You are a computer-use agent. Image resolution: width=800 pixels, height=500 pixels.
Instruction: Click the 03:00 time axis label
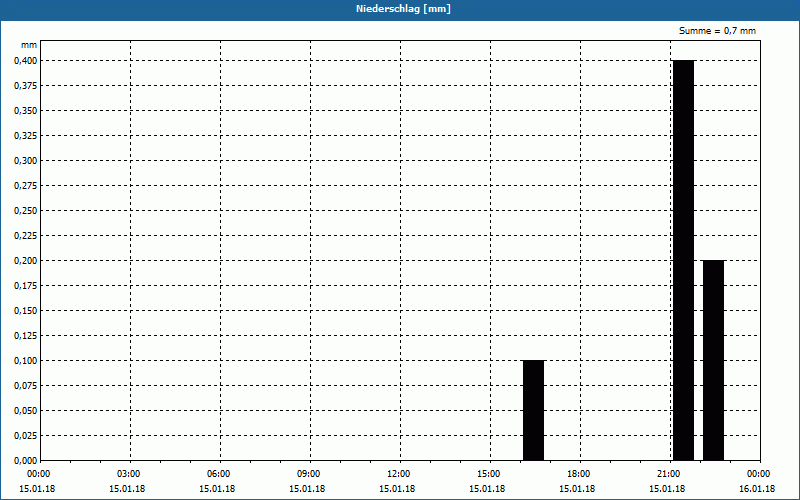pos(129,474)
